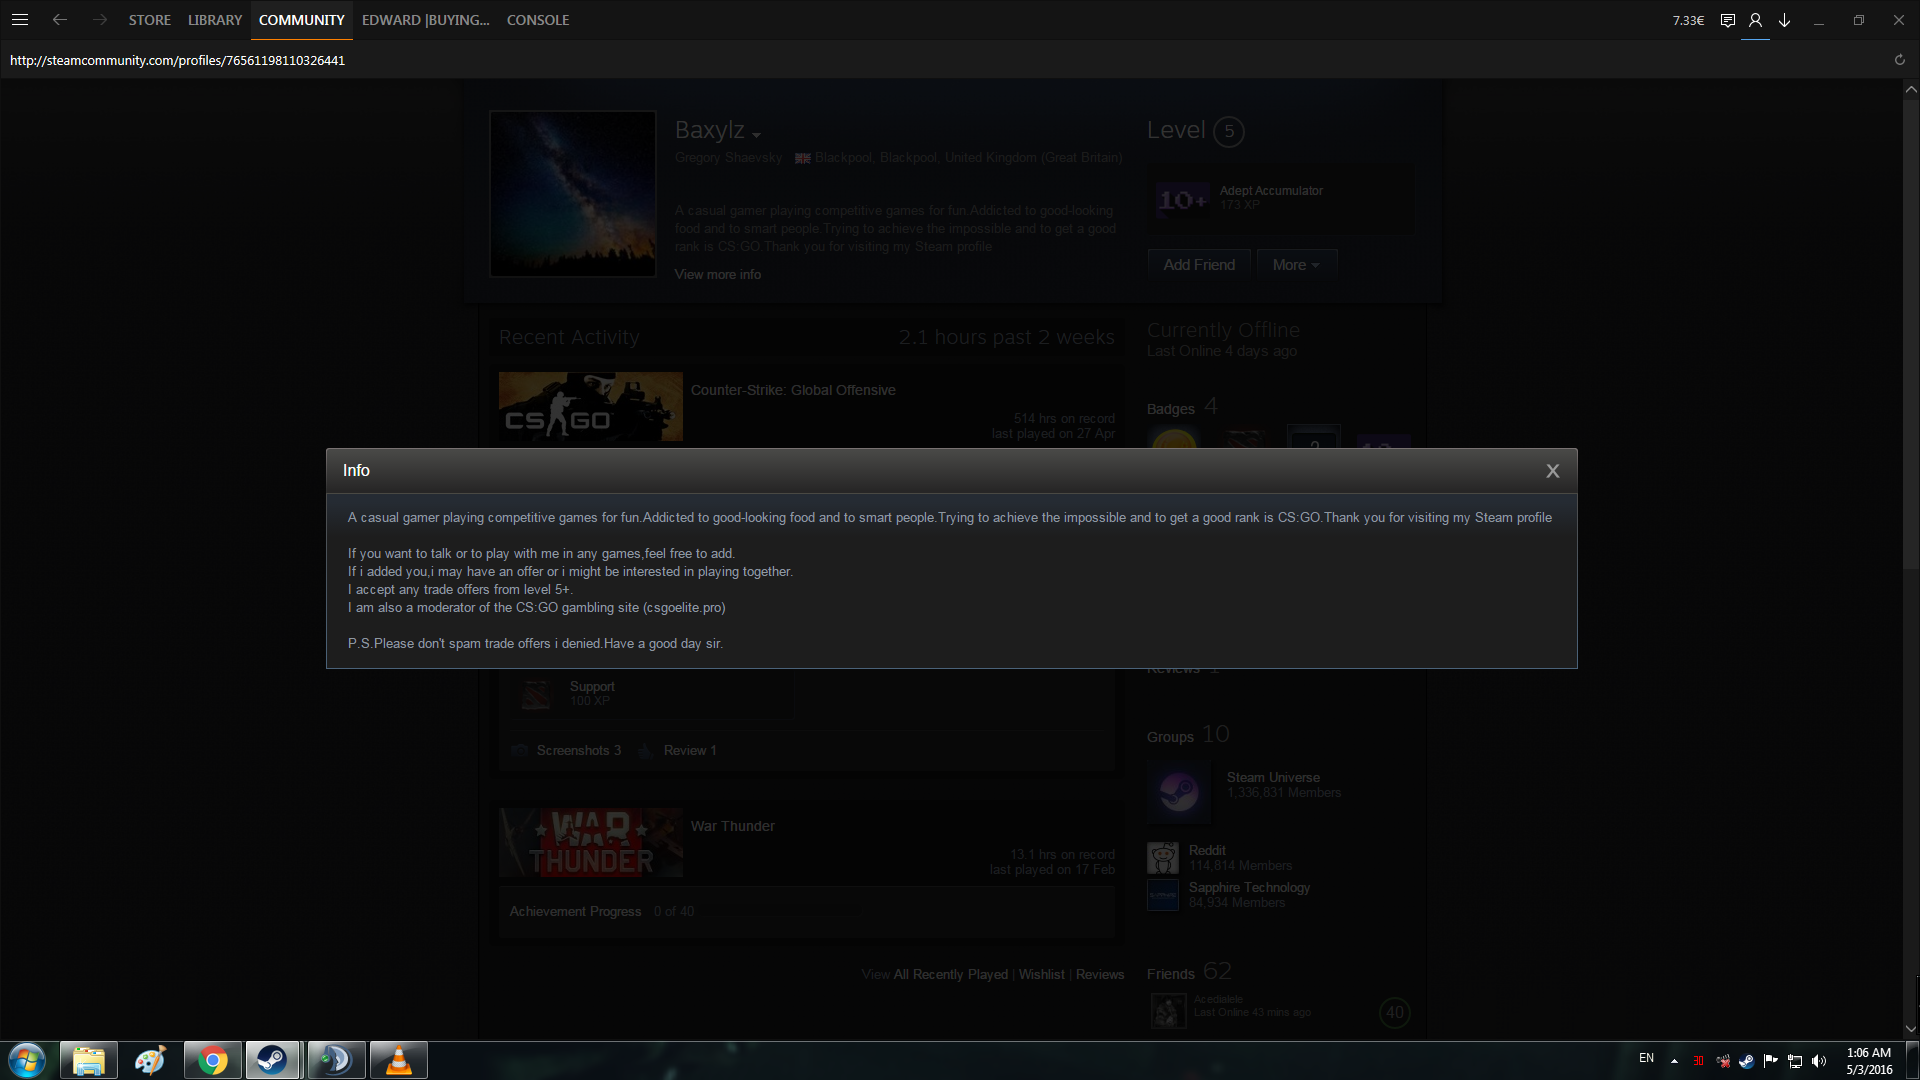
Task: Open the friends profile icon
Action: pyautogui.click(x=1755, y=20)
